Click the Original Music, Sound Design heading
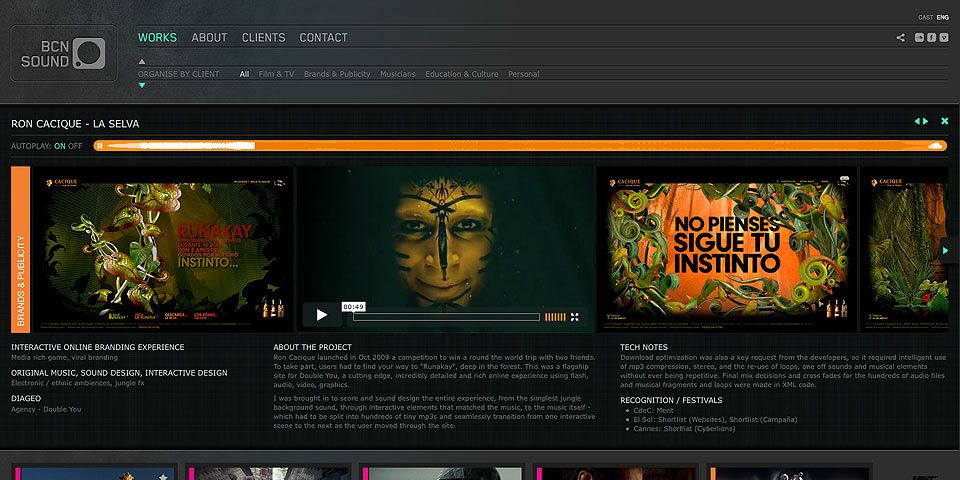The height and width of the screenshot is (480, 960). click(x=119, y=373)
